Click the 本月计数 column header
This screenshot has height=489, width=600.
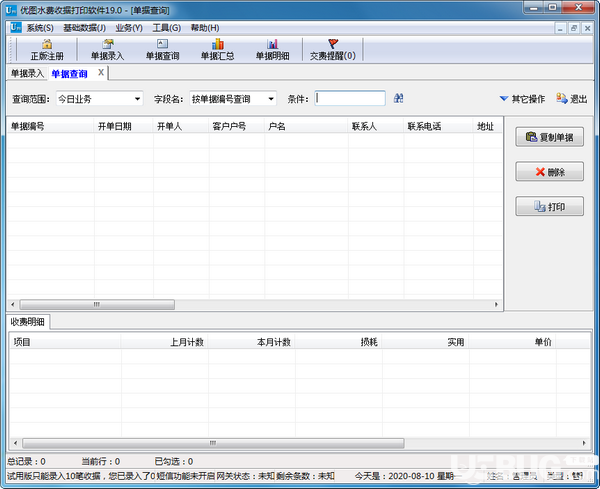(251, 342)
